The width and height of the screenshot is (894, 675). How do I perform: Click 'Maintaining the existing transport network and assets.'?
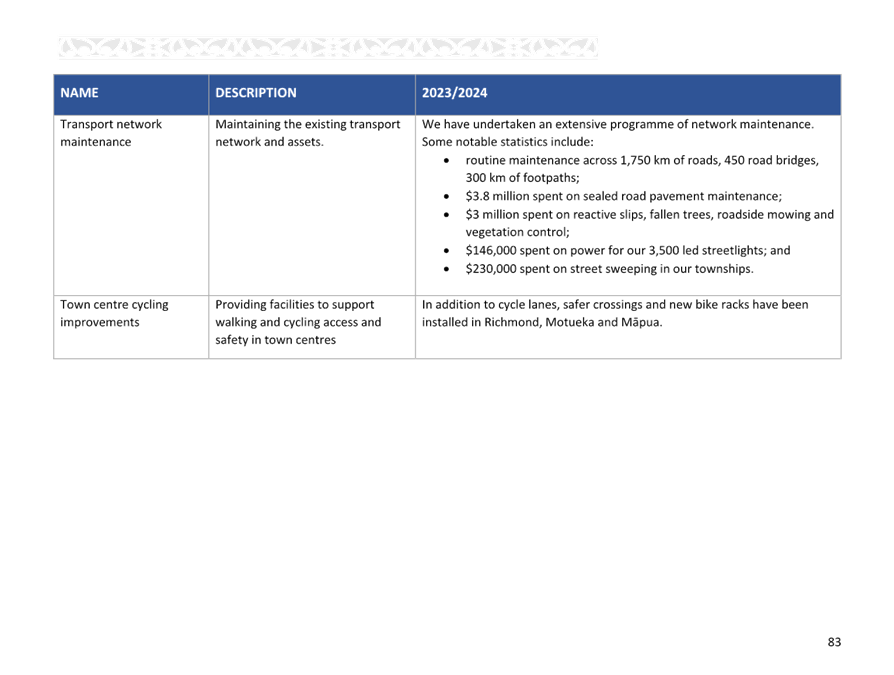(307, 133)
